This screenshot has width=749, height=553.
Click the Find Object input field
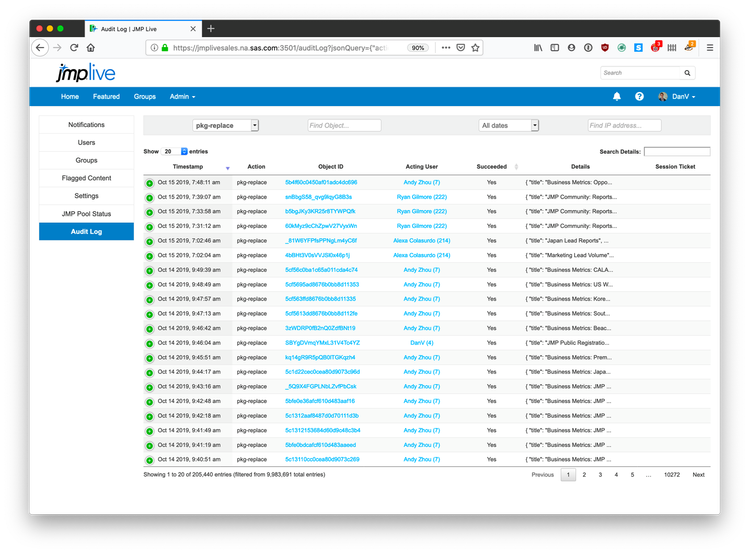click(344, 126)
